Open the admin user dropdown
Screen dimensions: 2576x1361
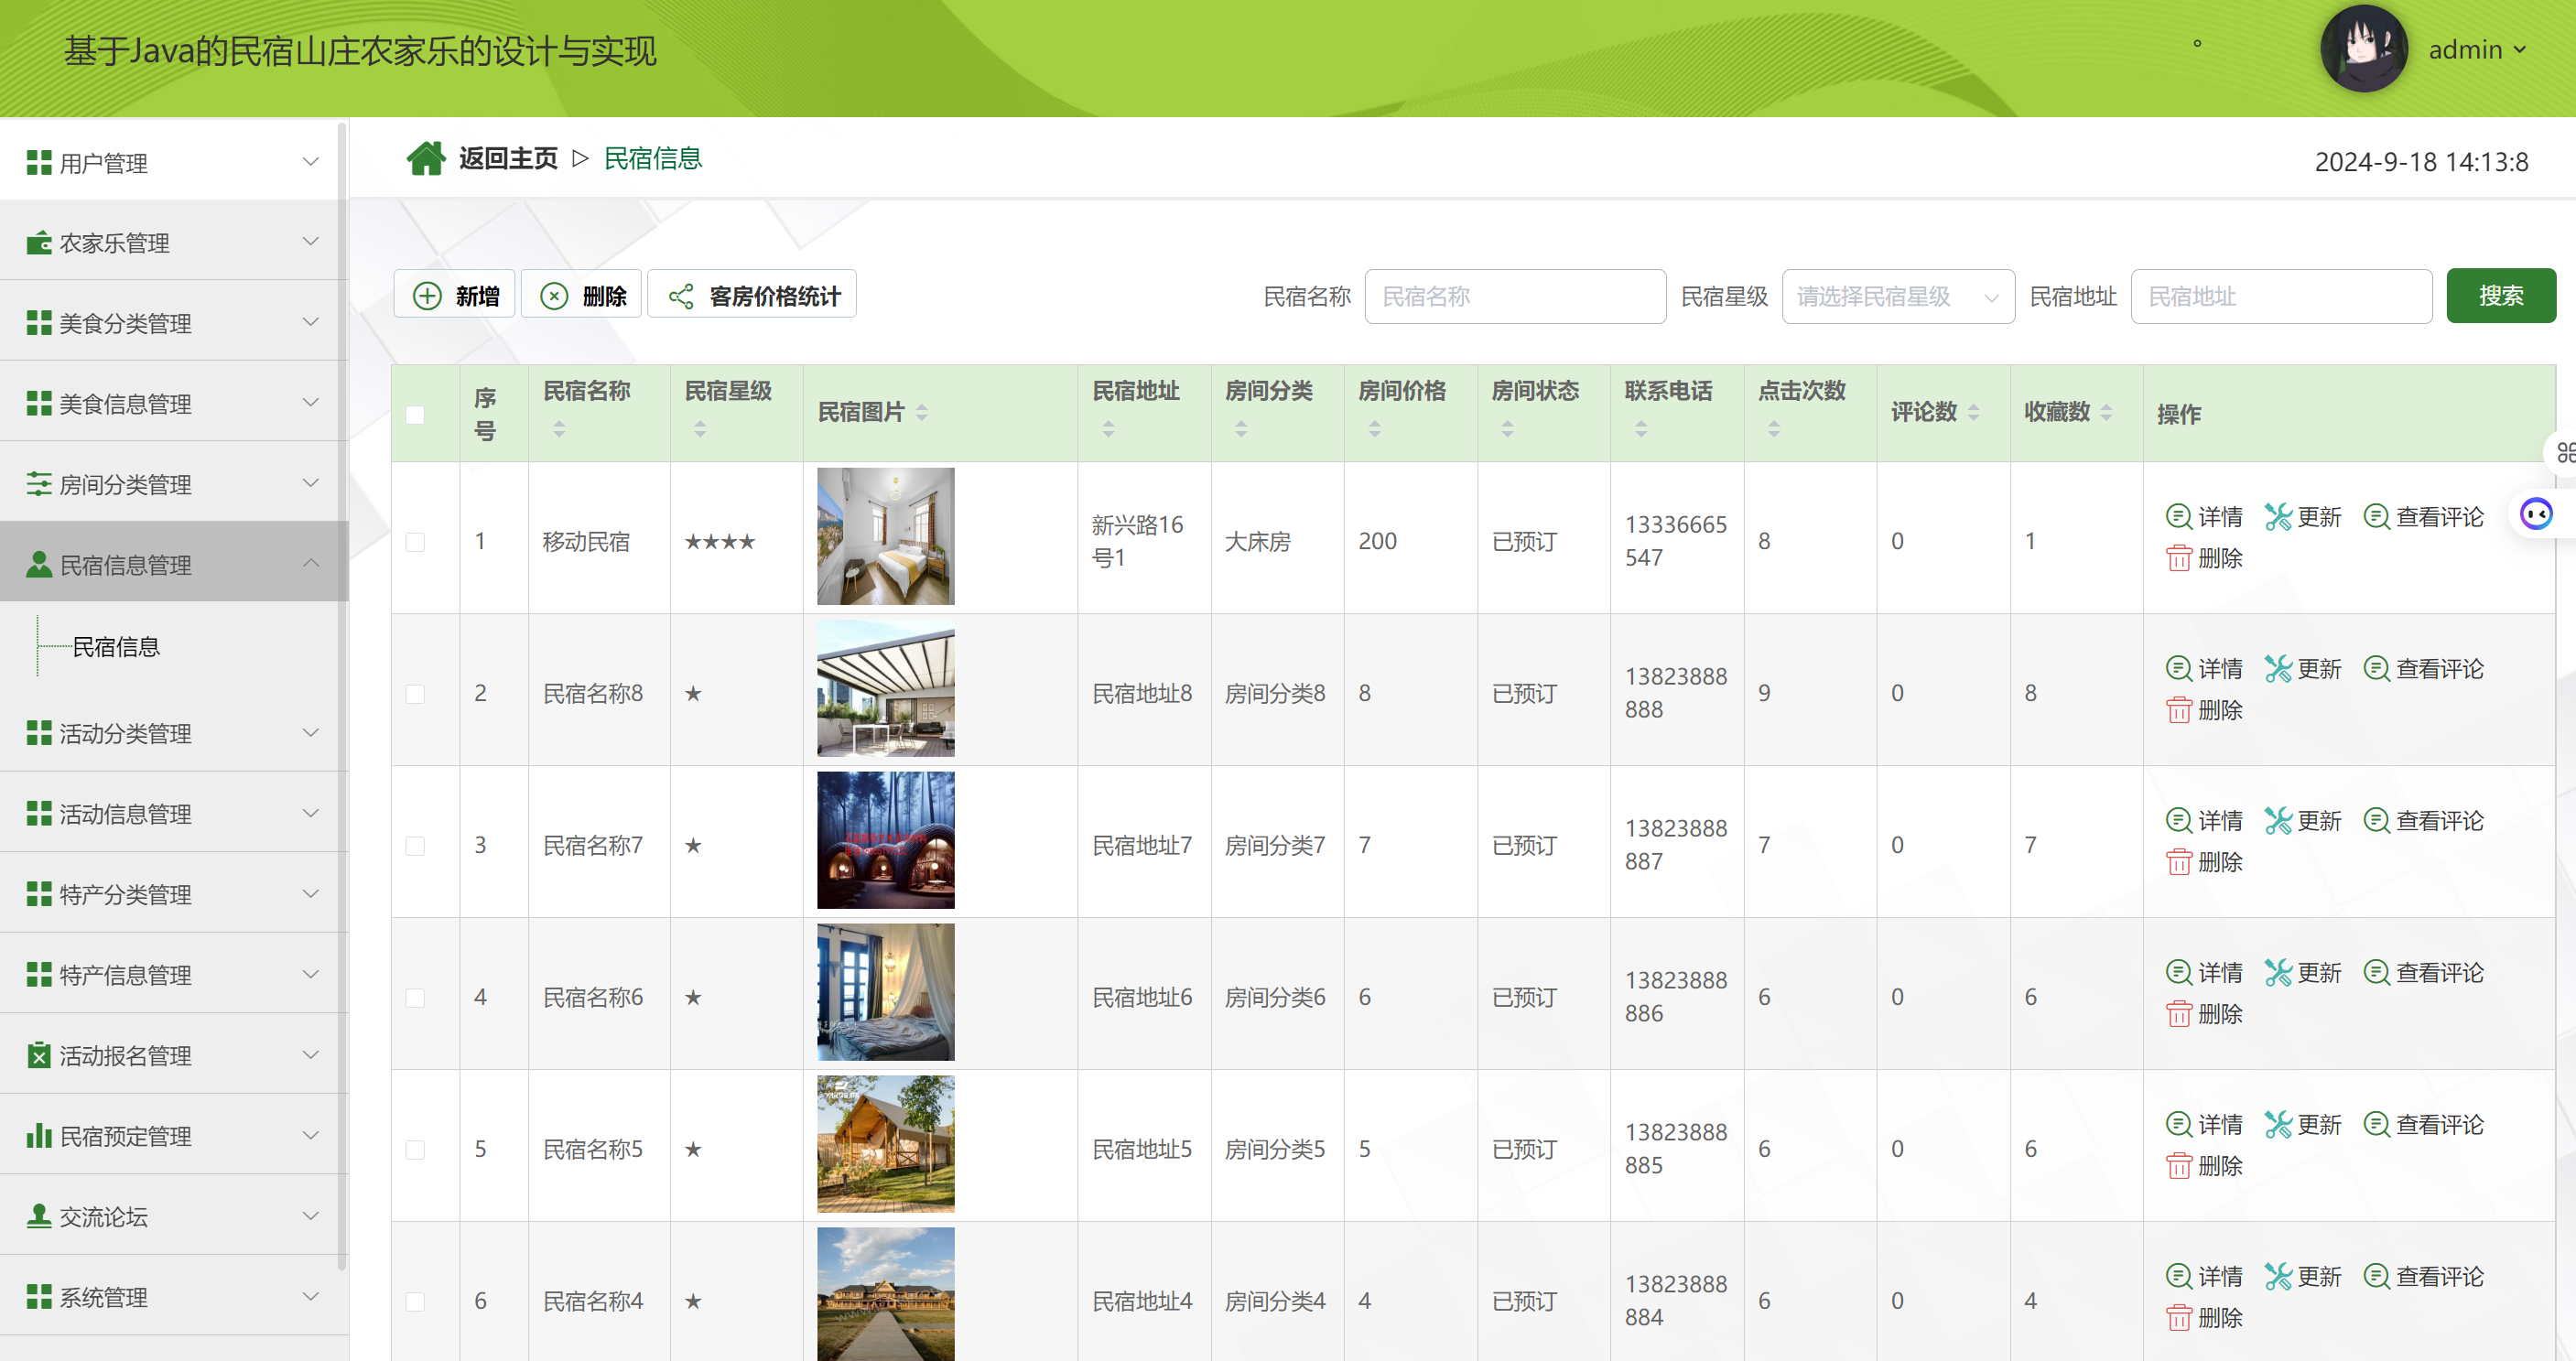point(2477,50)
